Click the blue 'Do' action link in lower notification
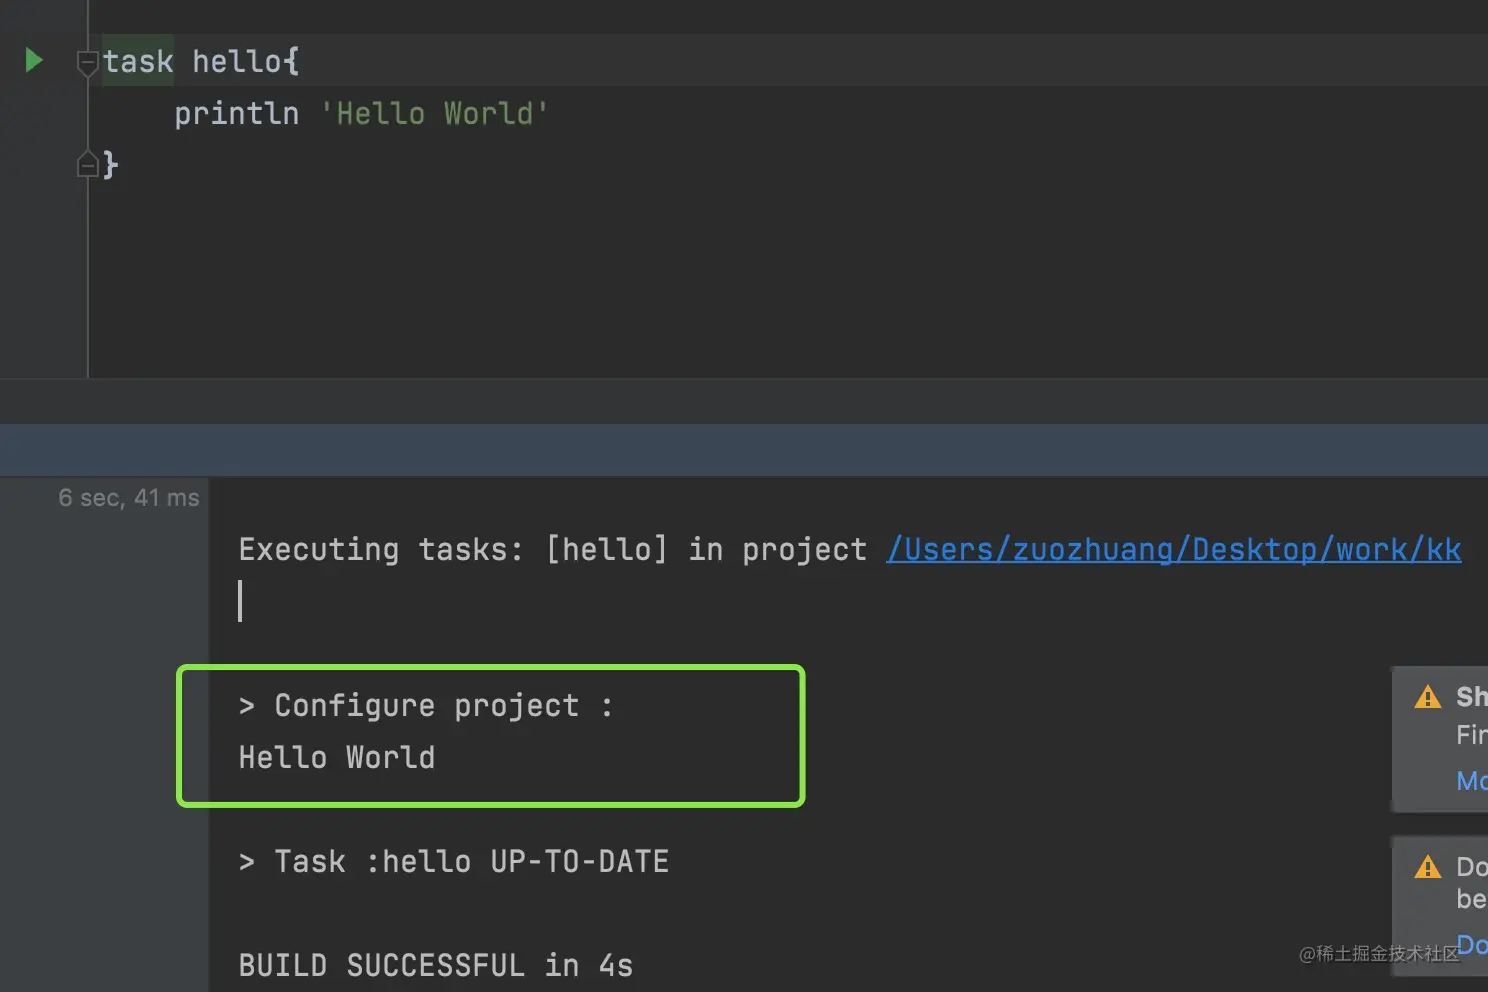Image resolution: width=1488 pixels, height=992 pixels. coord(1471,944)
